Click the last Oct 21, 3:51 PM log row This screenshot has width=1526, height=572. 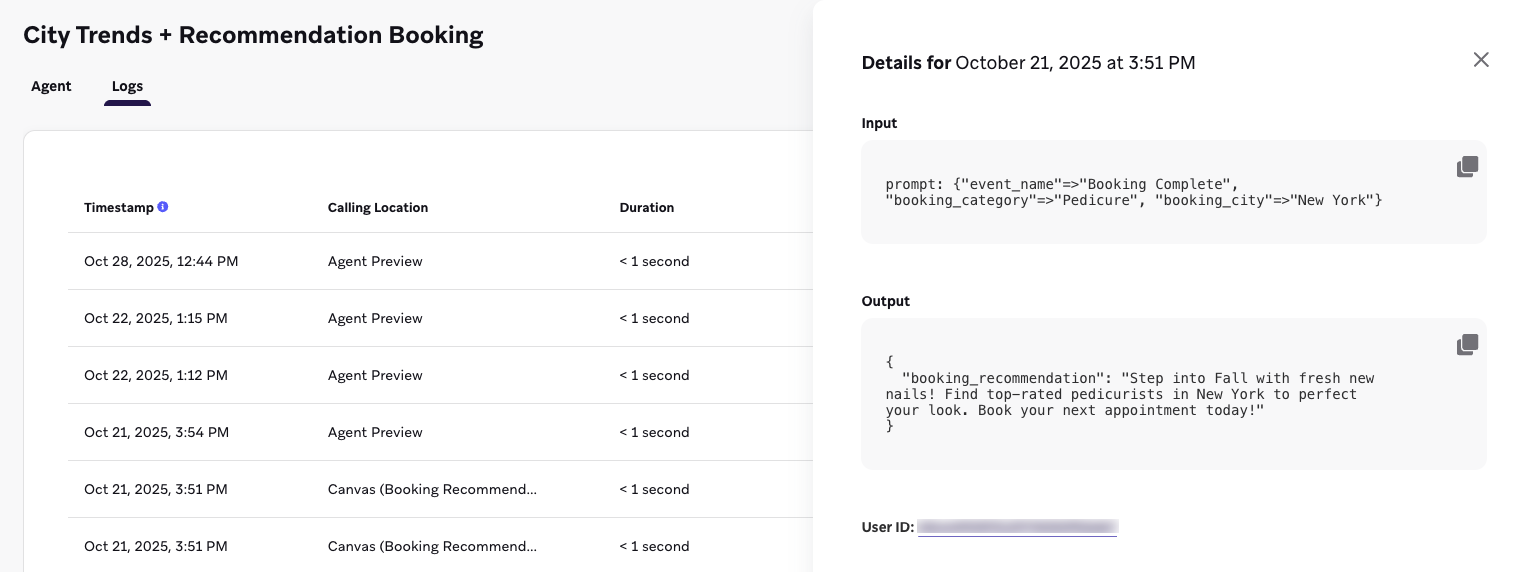(156, 547)
